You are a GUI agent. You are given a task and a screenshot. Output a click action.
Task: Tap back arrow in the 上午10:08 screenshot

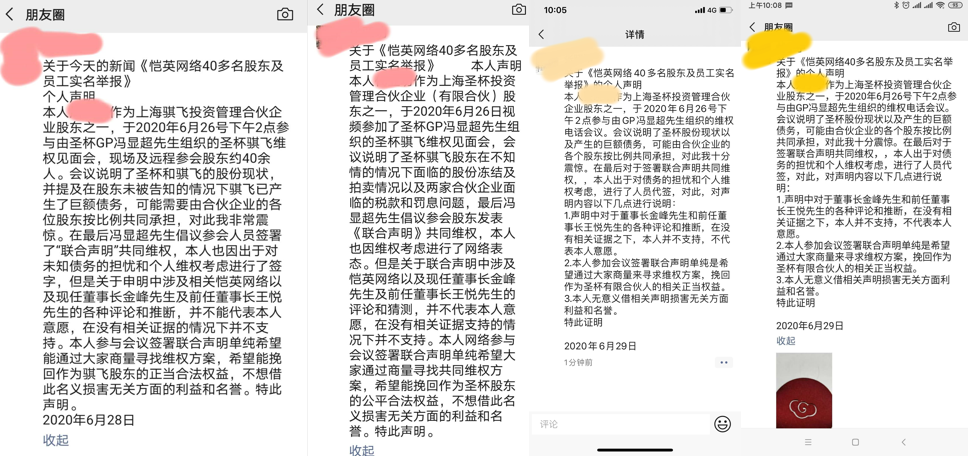(x=752, y=27)
